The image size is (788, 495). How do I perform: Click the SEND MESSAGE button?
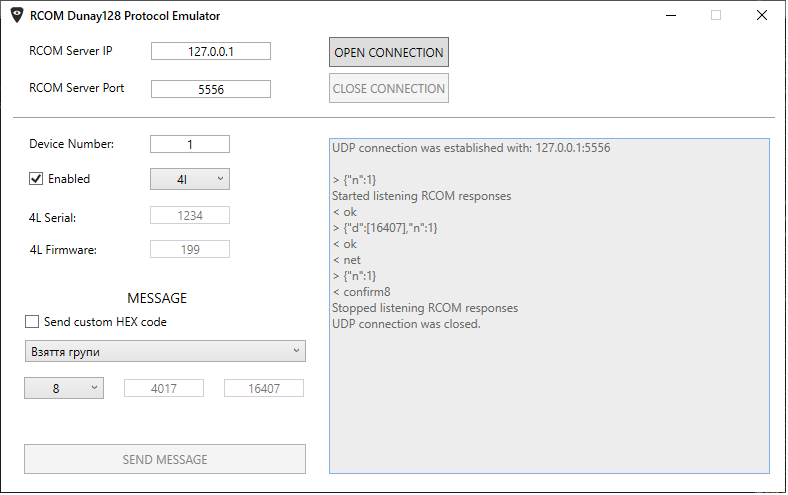[165, 459]
